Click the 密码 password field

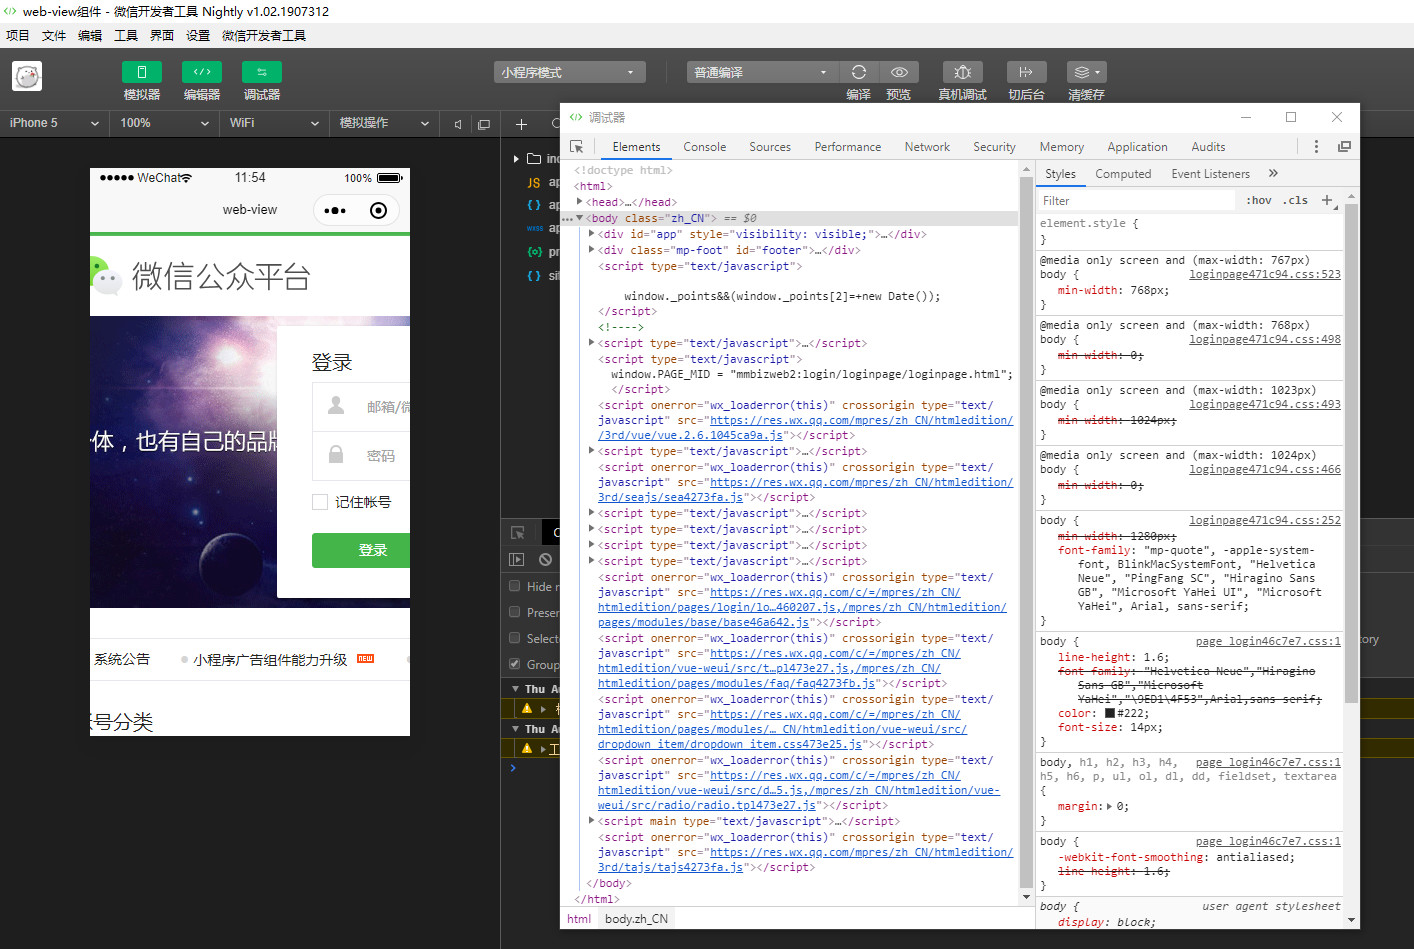tap(361, 455)
